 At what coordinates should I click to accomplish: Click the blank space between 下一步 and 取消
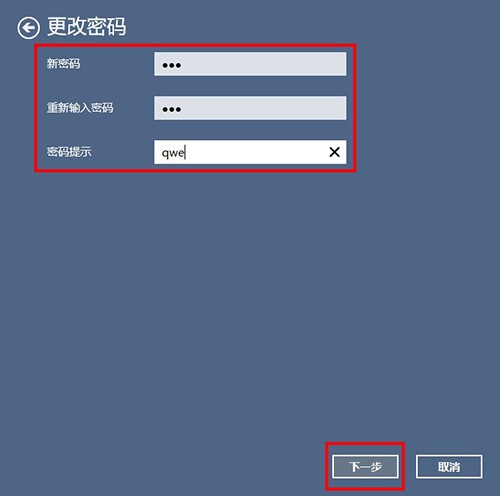click(x=410, y=466)
